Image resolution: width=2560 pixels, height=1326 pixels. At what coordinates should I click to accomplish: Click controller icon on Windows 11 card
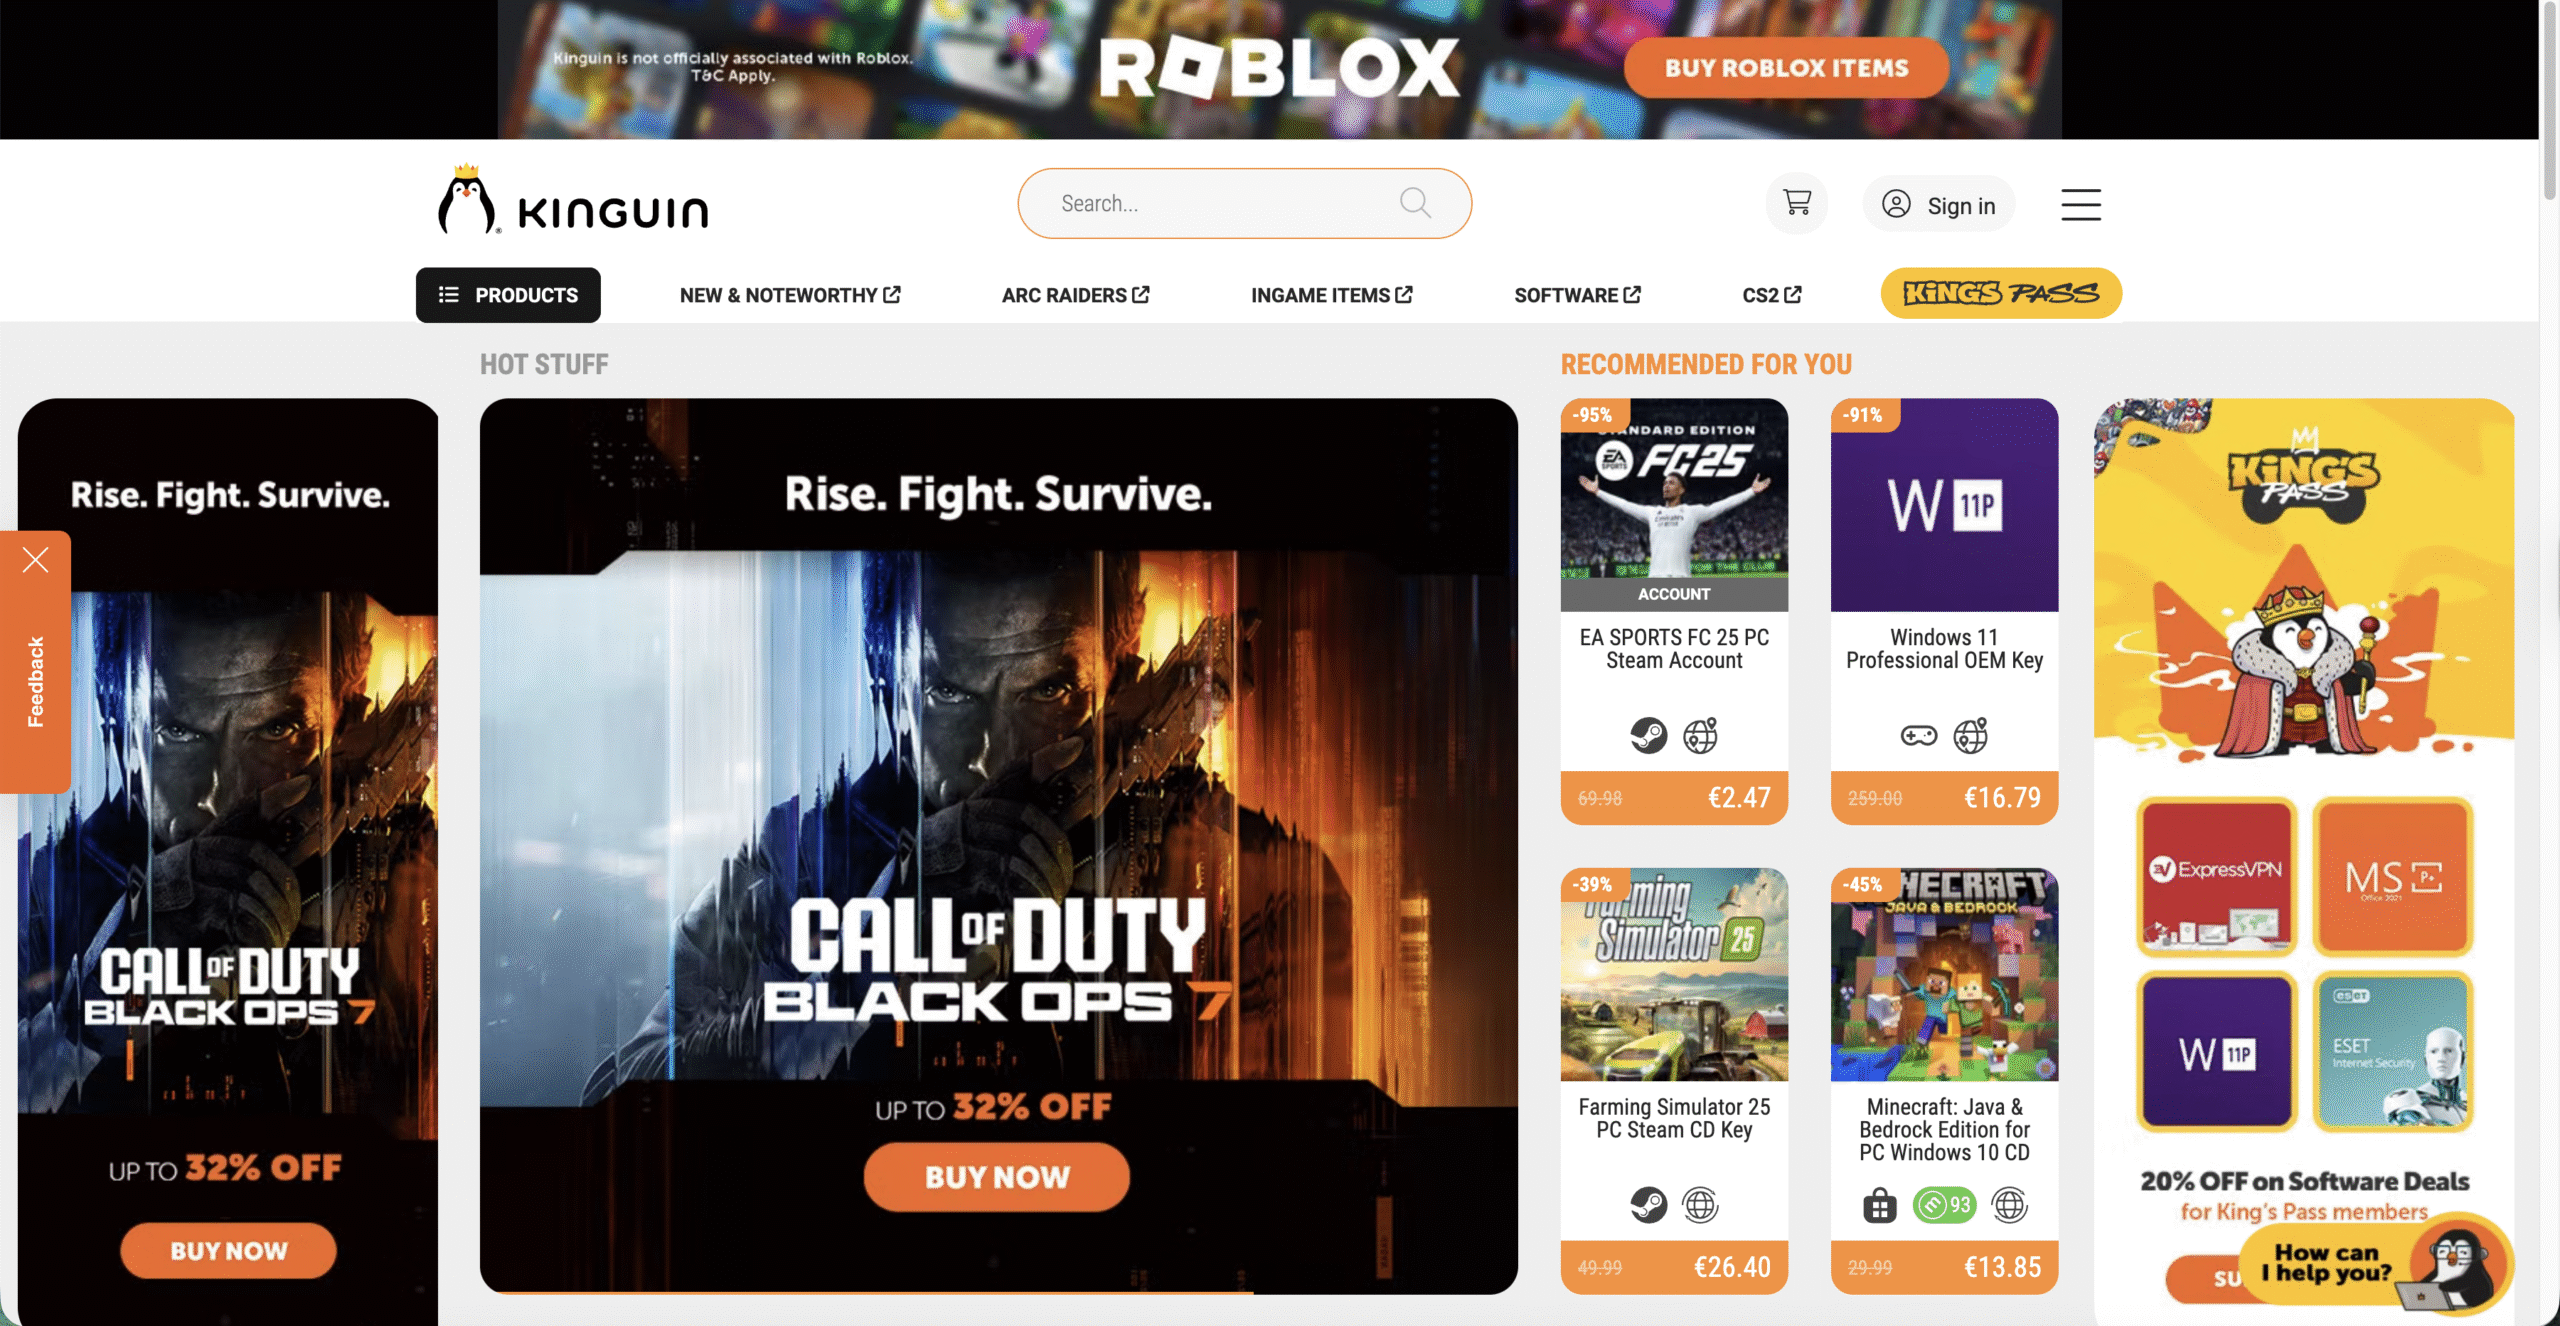pyautogui.click(x=1918, y=736)
